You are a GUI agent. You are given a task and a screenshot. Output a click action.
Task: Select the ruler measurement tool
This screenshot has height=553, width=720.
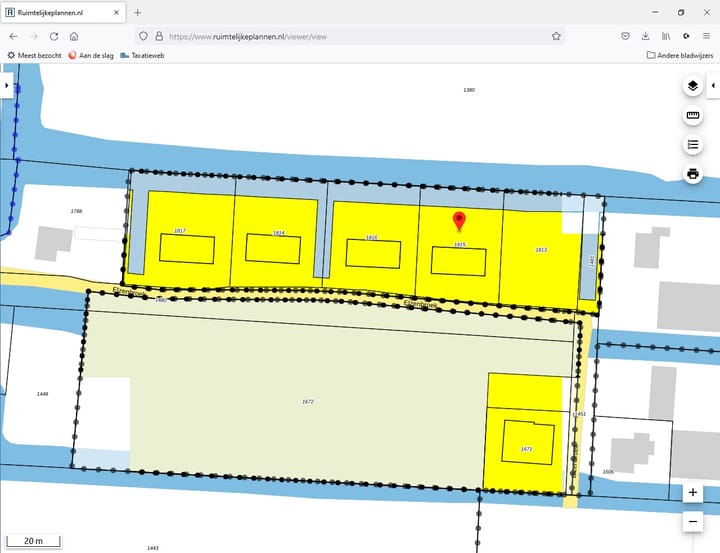[x=692, y=116]
